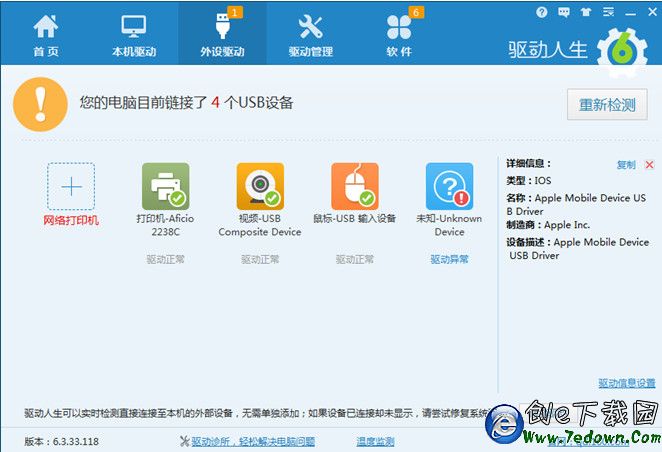Click the skin T-shirt icon
Screen dimensions: 662x452
[x=584, y=13]
